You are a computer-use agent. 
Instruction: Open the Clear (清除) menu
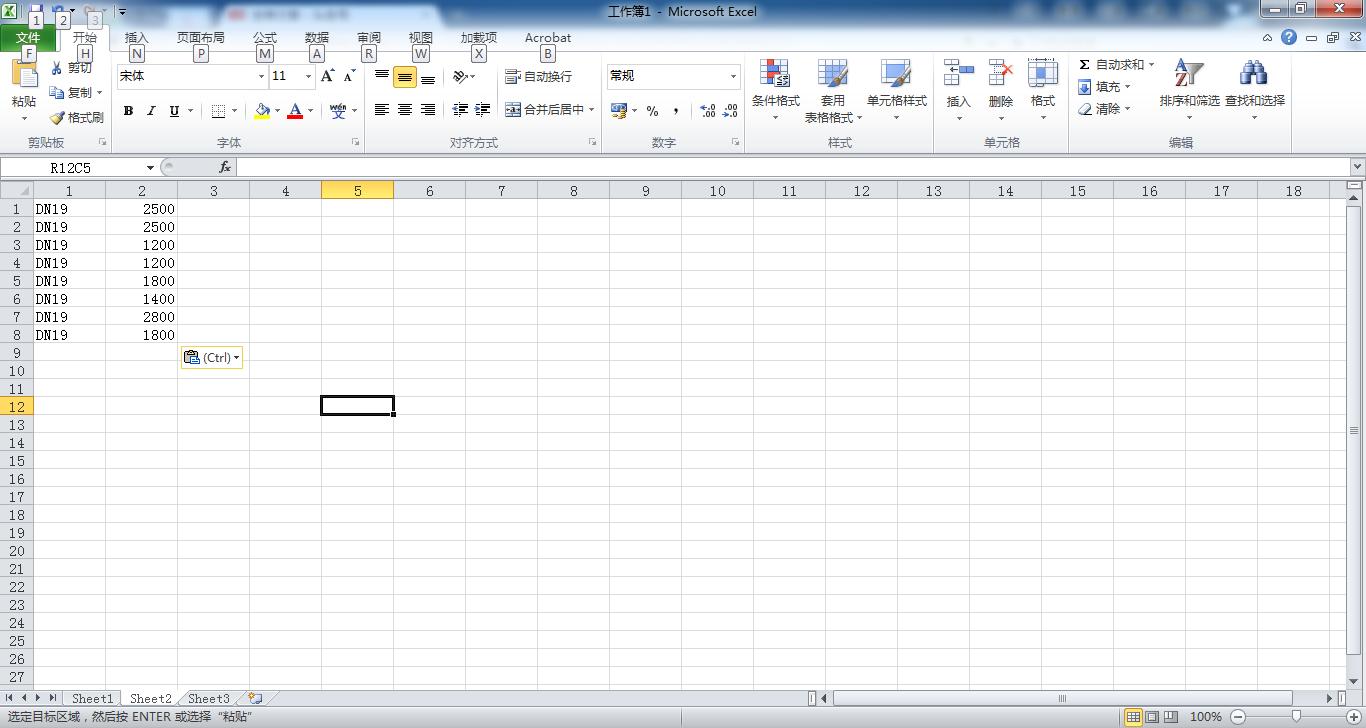tap(1104, 109)
